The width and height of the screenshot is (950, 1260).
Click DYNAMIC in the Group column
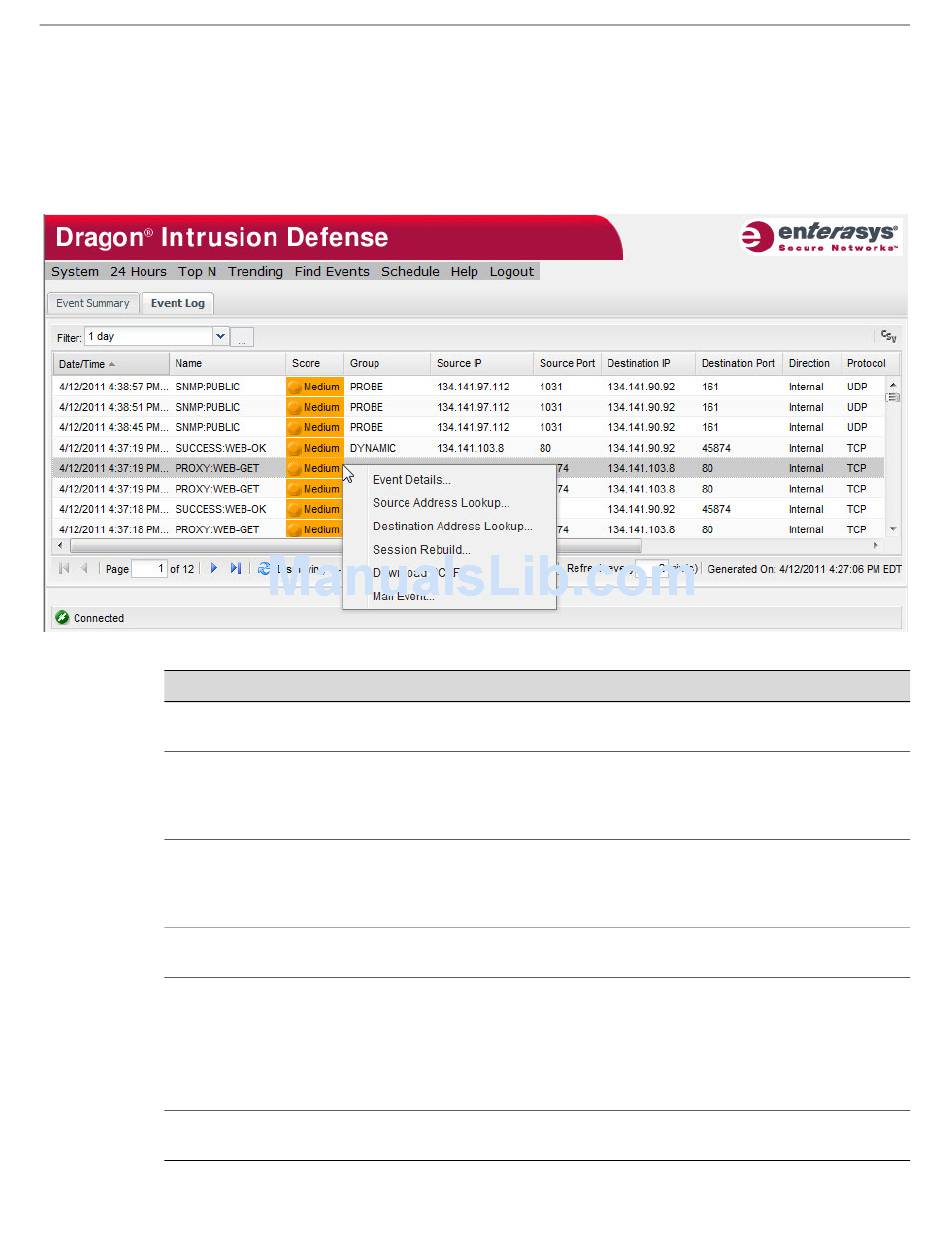tap(373, 448)
